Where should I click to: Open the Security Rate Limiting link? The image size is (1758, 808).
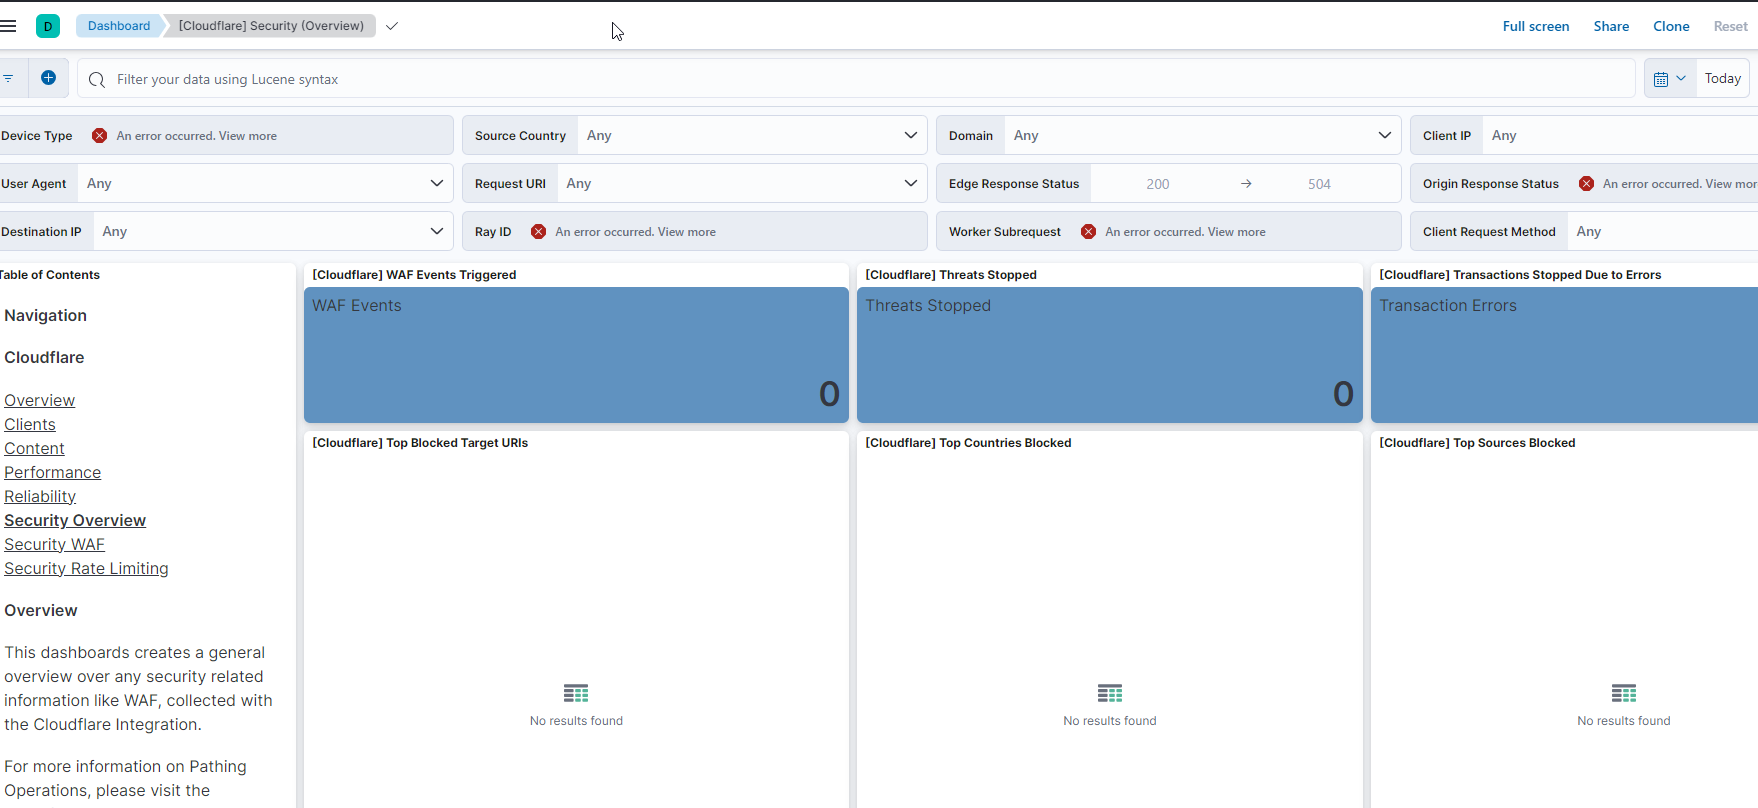pos(86,568)
